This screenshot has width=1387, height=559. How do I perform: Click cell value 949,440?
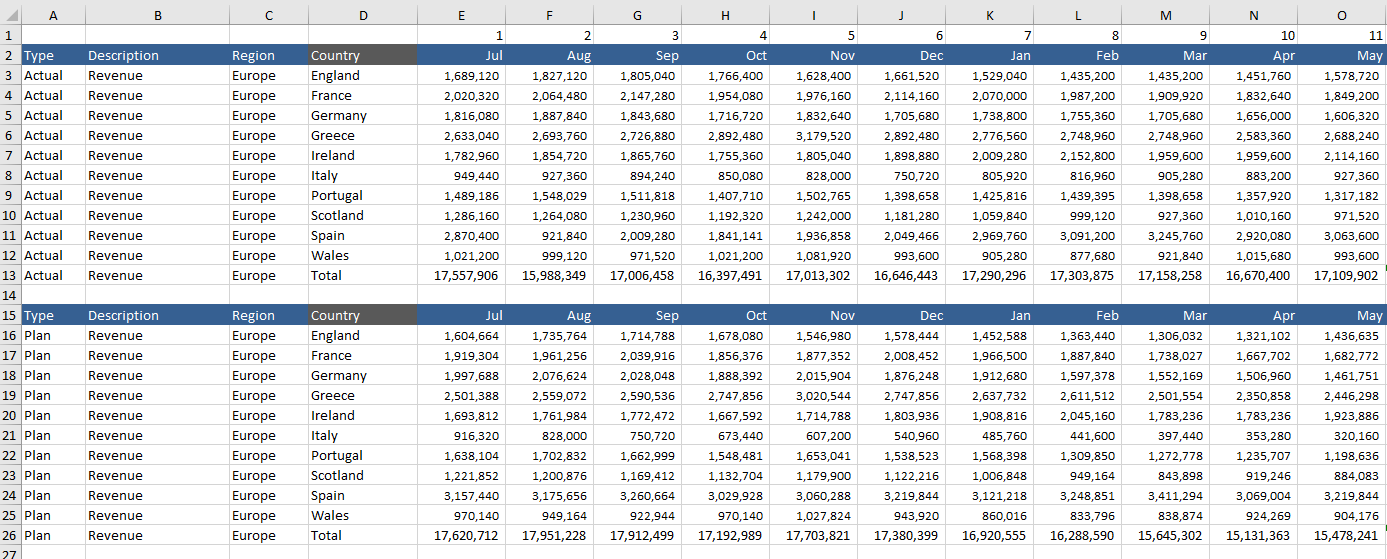pos(462,176)
